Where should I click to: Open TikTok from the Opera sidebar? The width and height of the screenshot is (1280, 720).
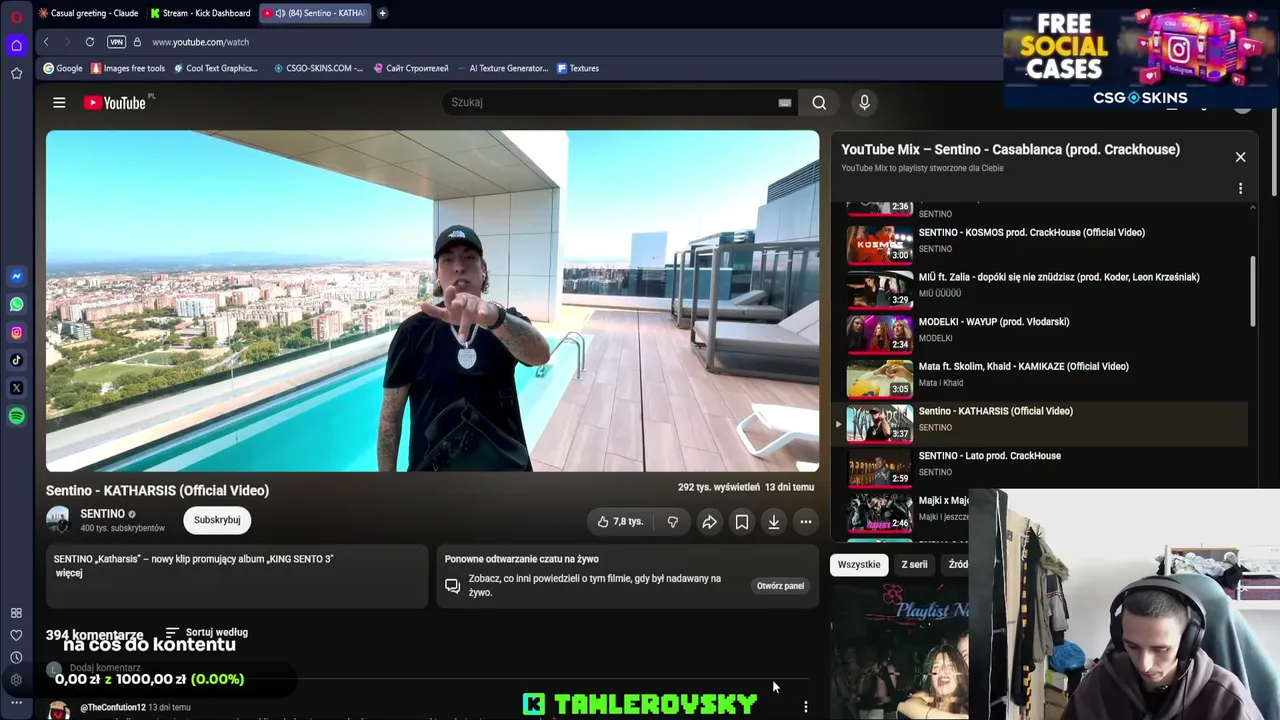(x=16, y=360)
